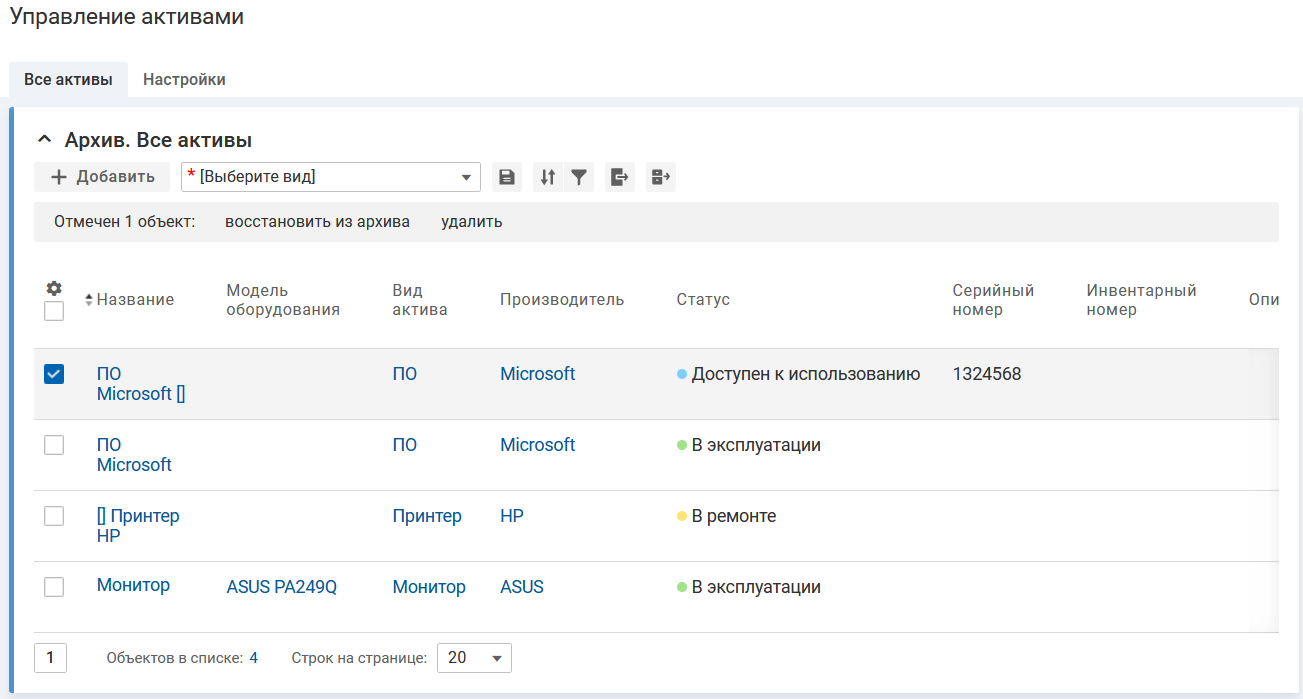1303x699 pixels.
Task: Click page number 1 in pagination
Action: point(50,658)
